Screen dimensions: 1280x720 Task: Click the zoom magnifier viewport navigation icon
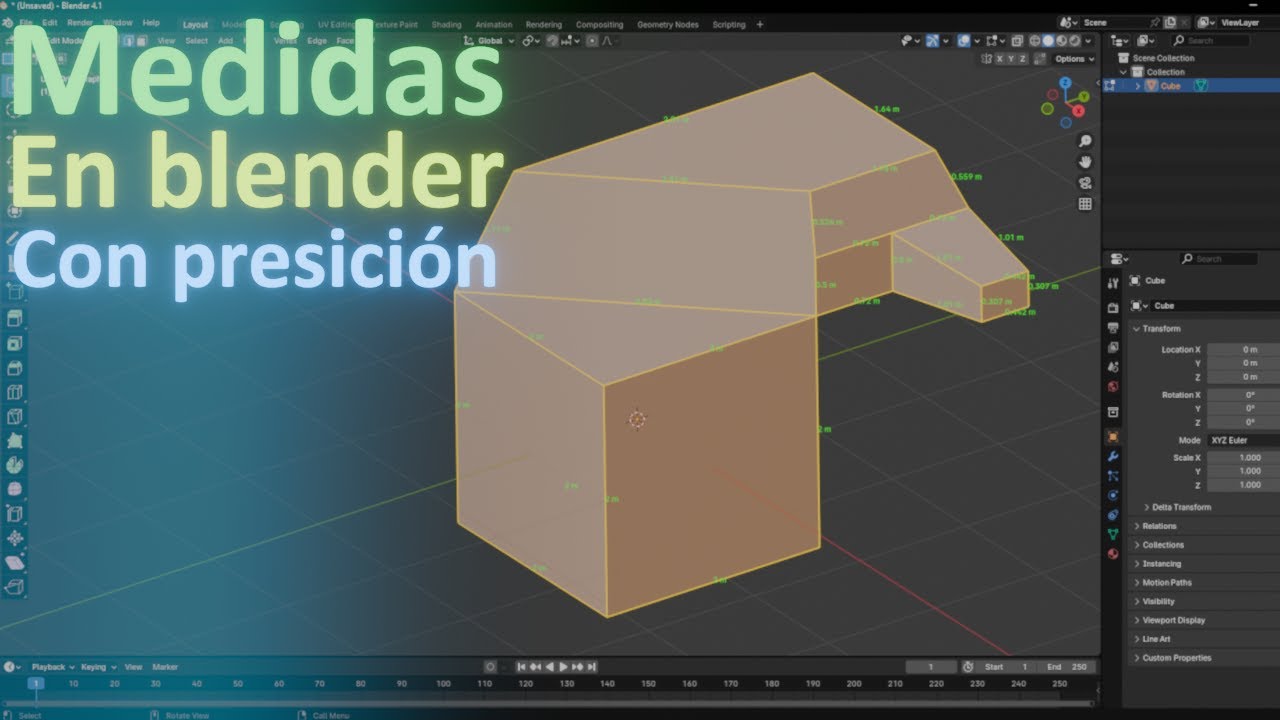pos(1085,141)
